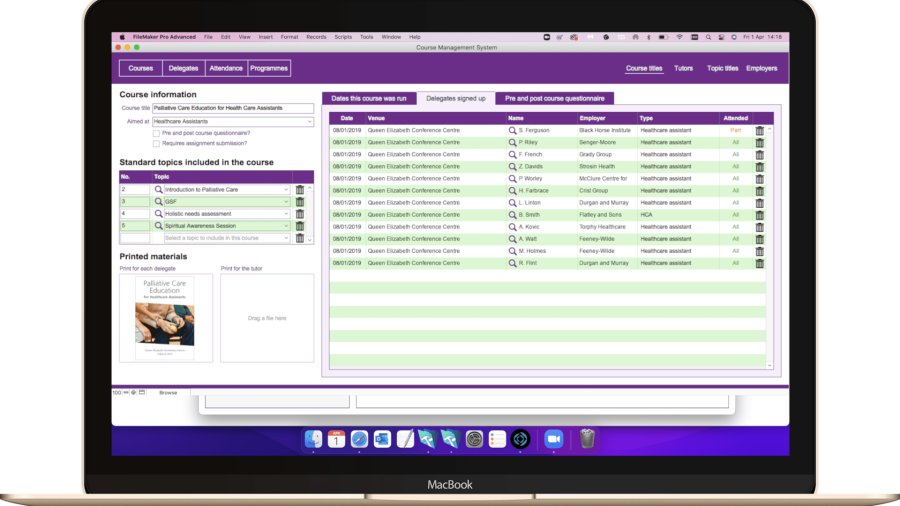Click magnifier icon beside B. Smith
The width and height of the screenshot is (900, 506).
pyautogui.click(x=513, y=215)
